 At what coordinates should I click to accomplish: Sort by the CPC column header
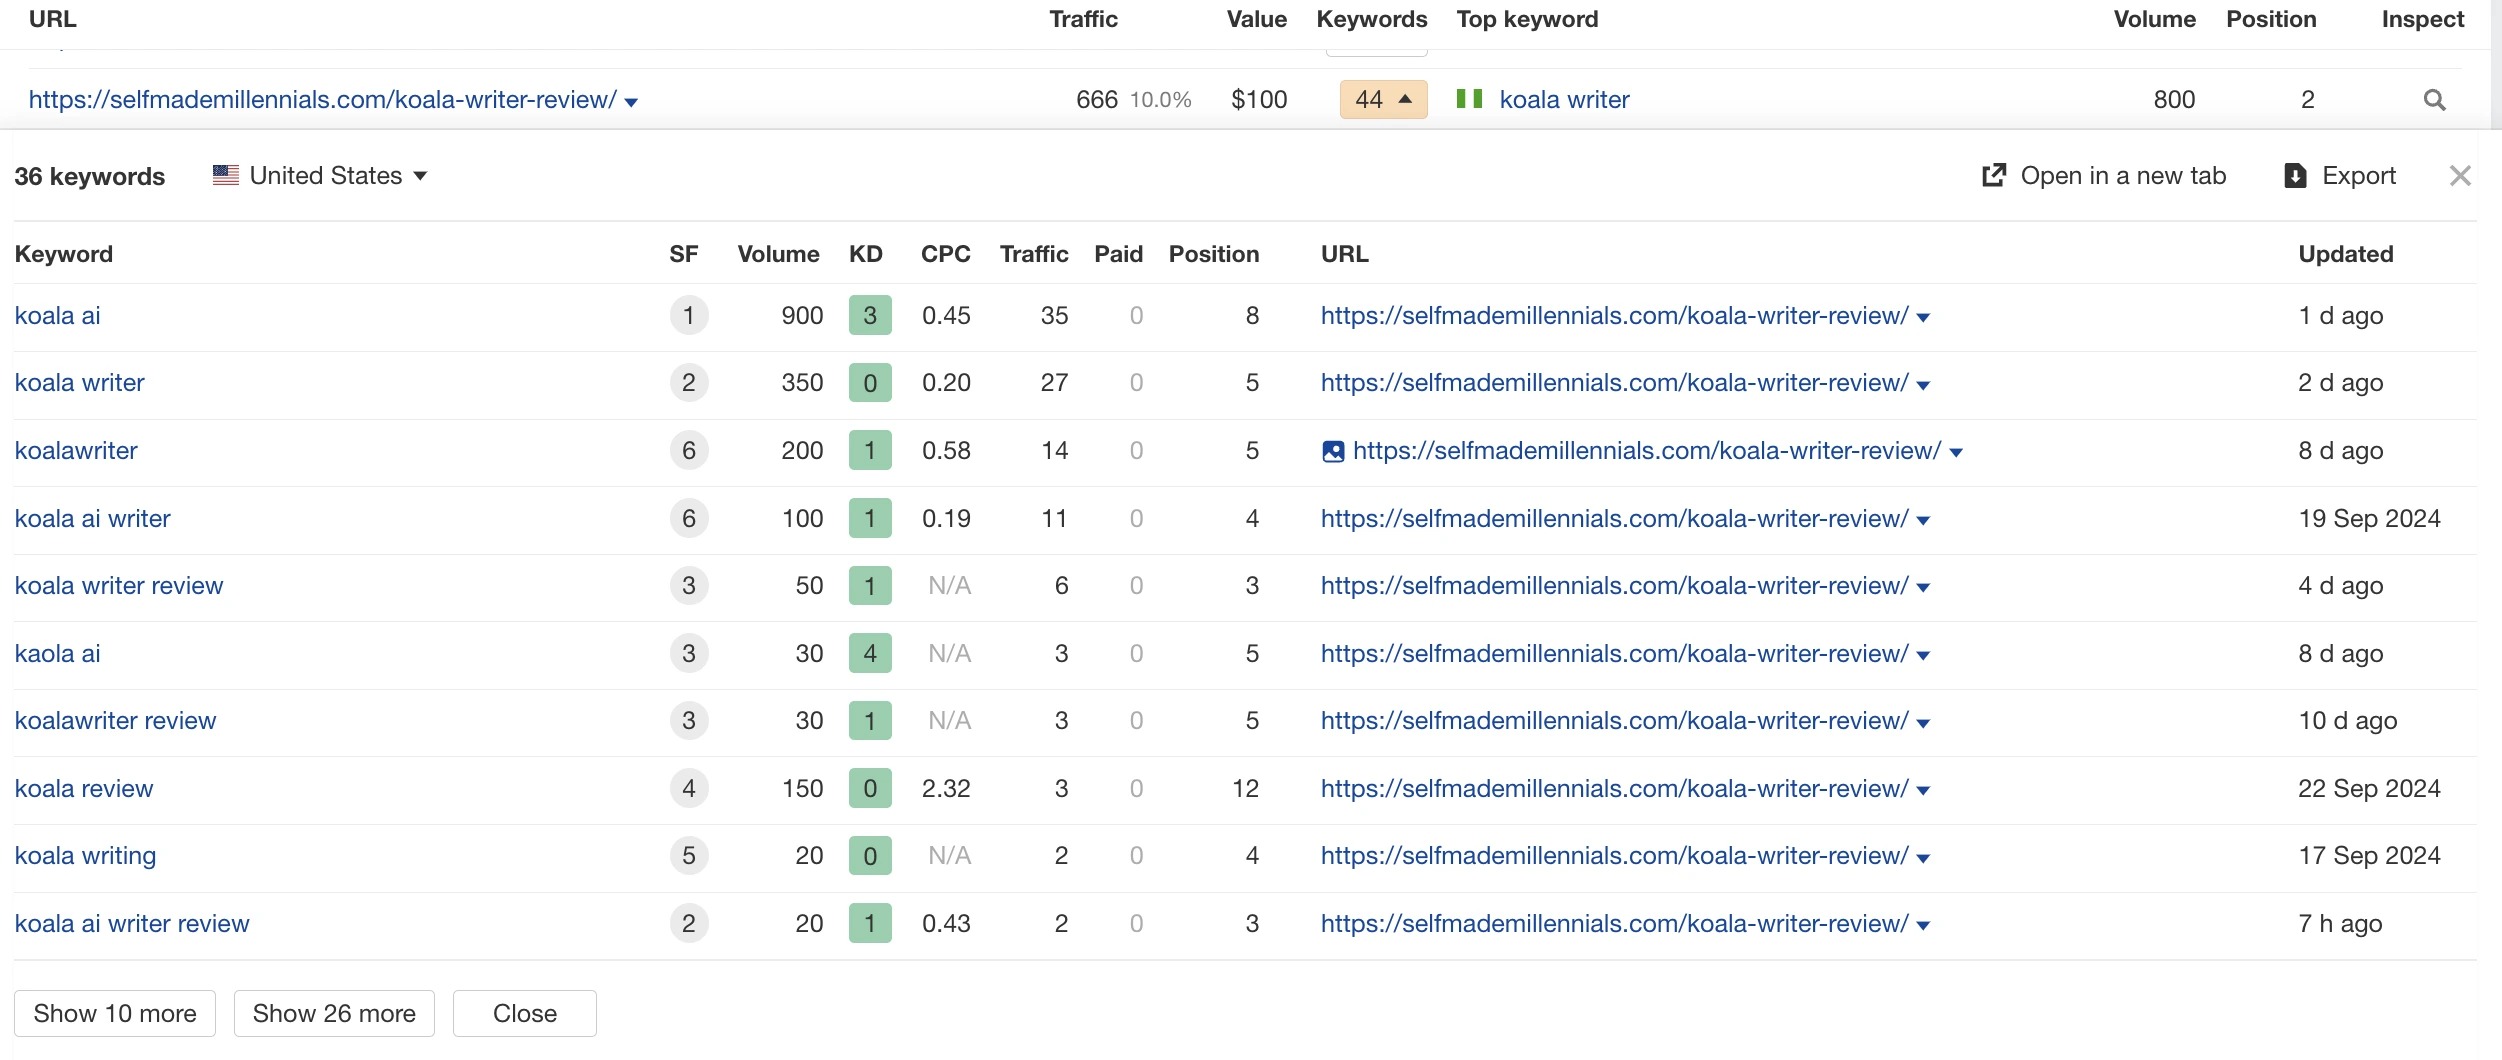946,254
